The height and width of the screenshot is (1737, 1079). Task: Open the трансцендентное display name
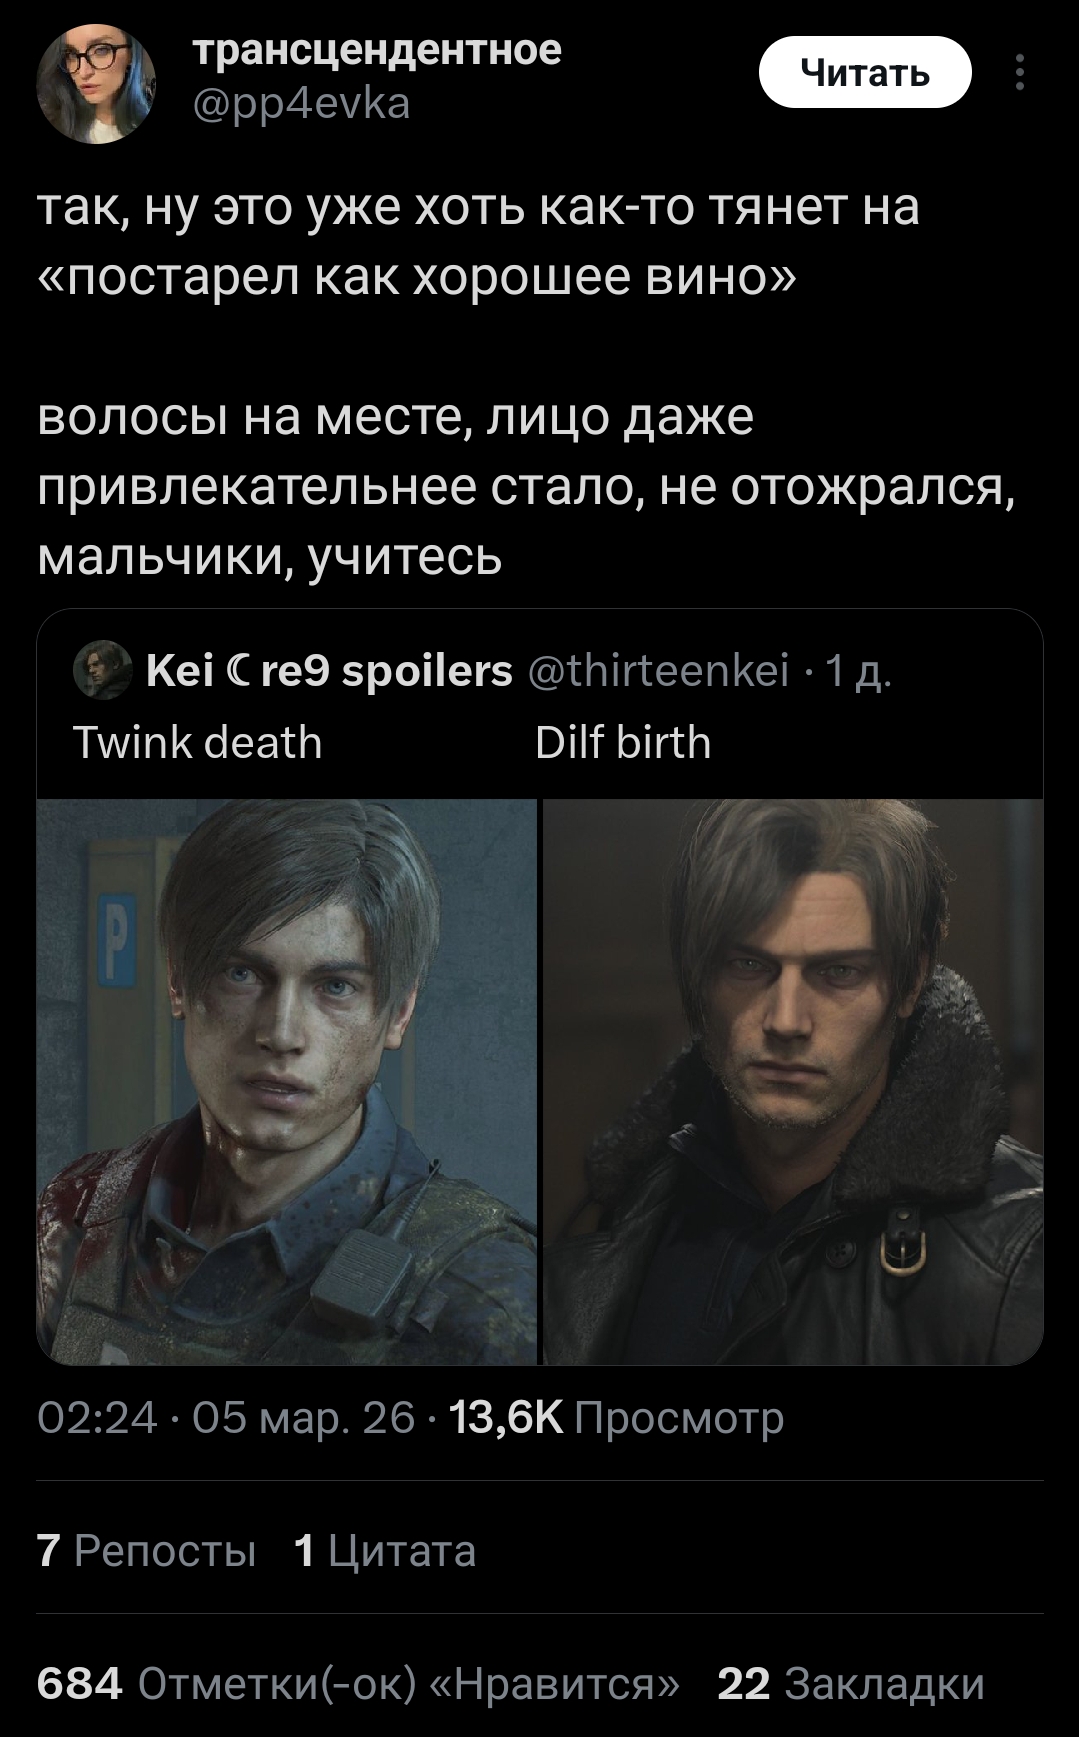click(376, 48)
